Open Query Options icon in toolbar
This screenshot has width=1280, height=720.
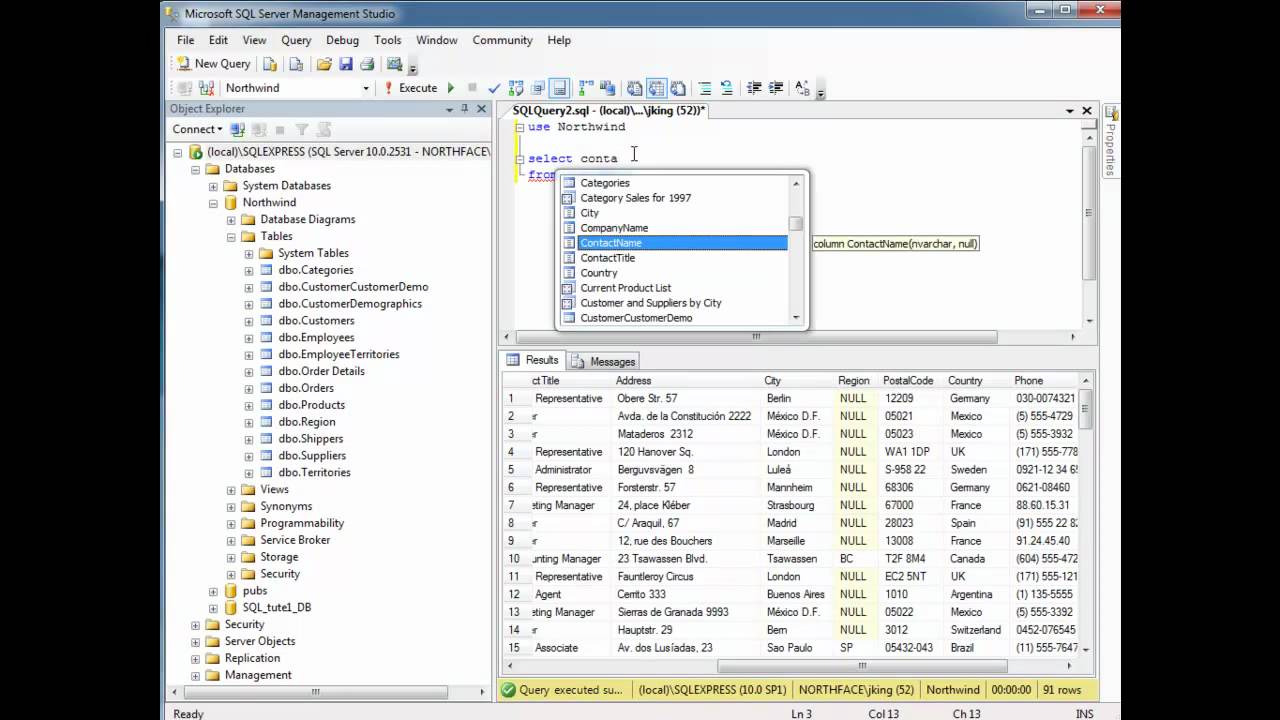tap(538, 88)
